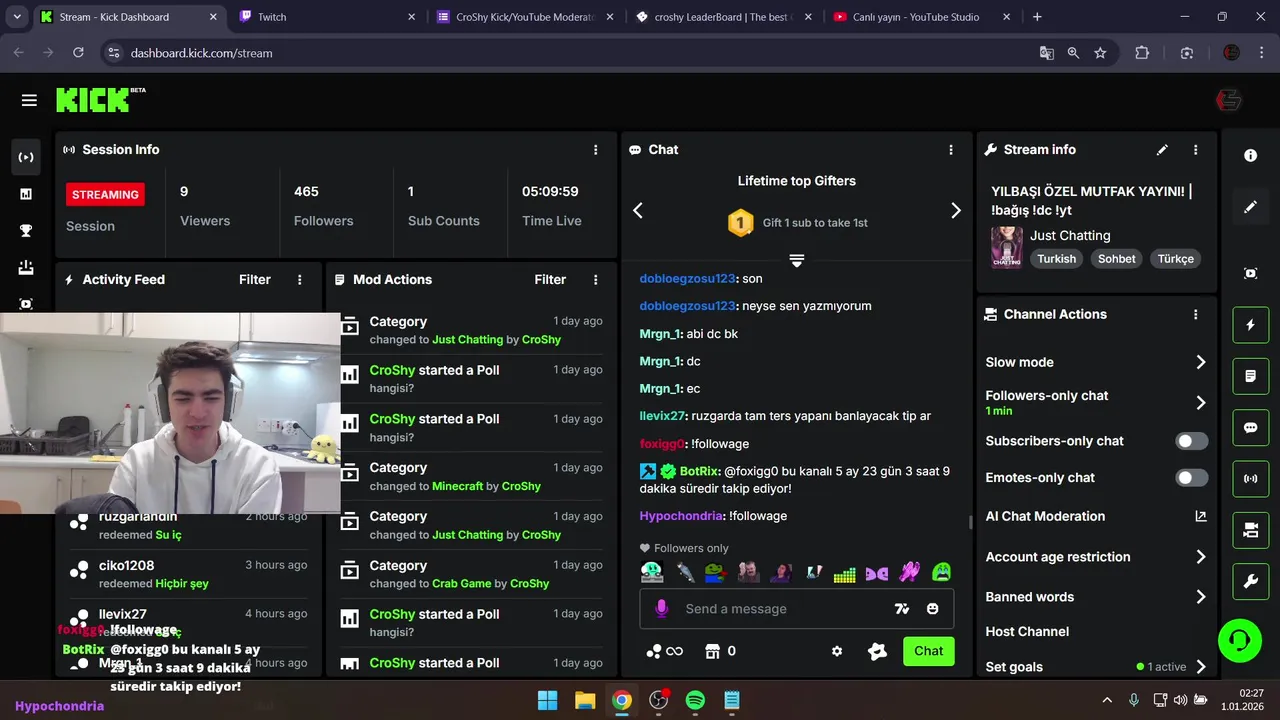The image size is (1280, 720).
Task: Switch to the Twitch browser tab
Action: (328, 17)
